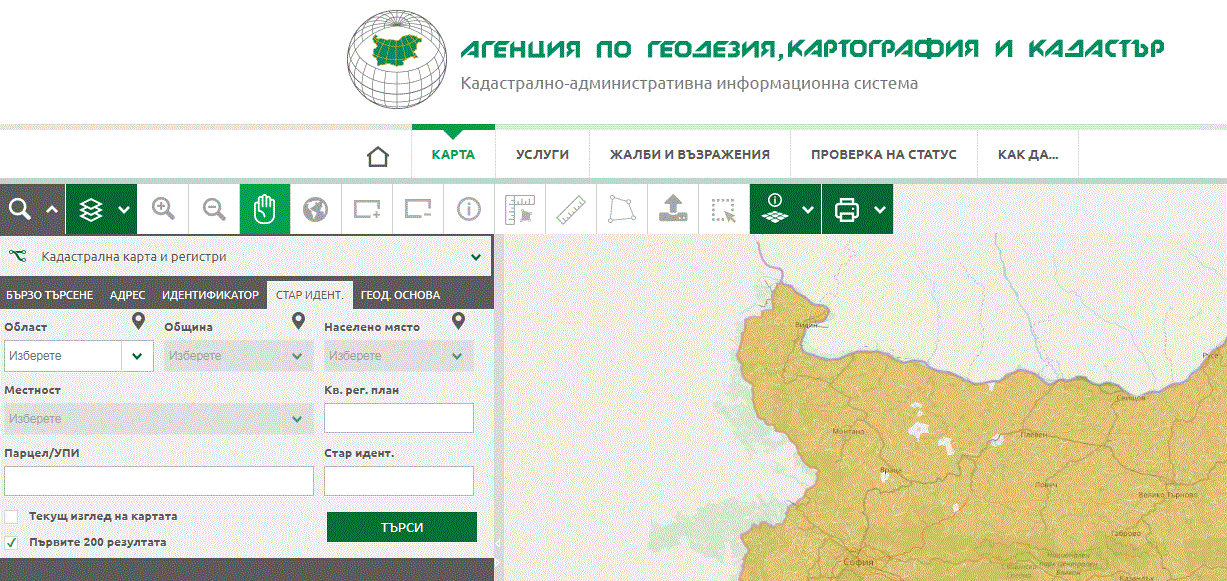Select the zoom out magnifier tool

(x=214, y=209)
